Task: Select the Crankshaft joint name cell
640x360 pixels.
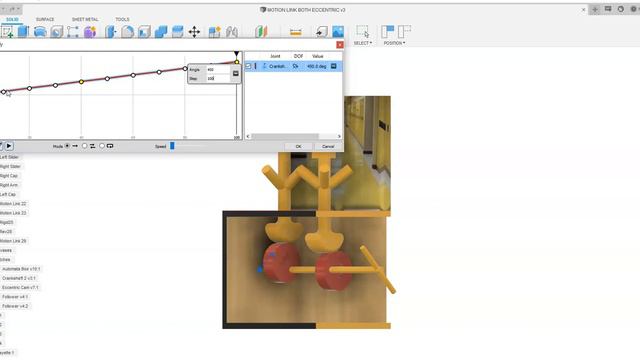Action: click(x=277, y=66)
